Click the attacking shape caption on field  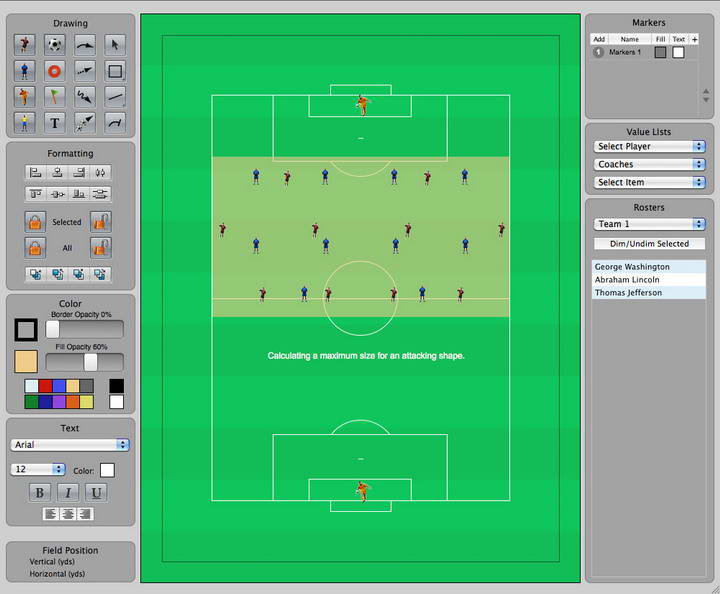[366, 356]
